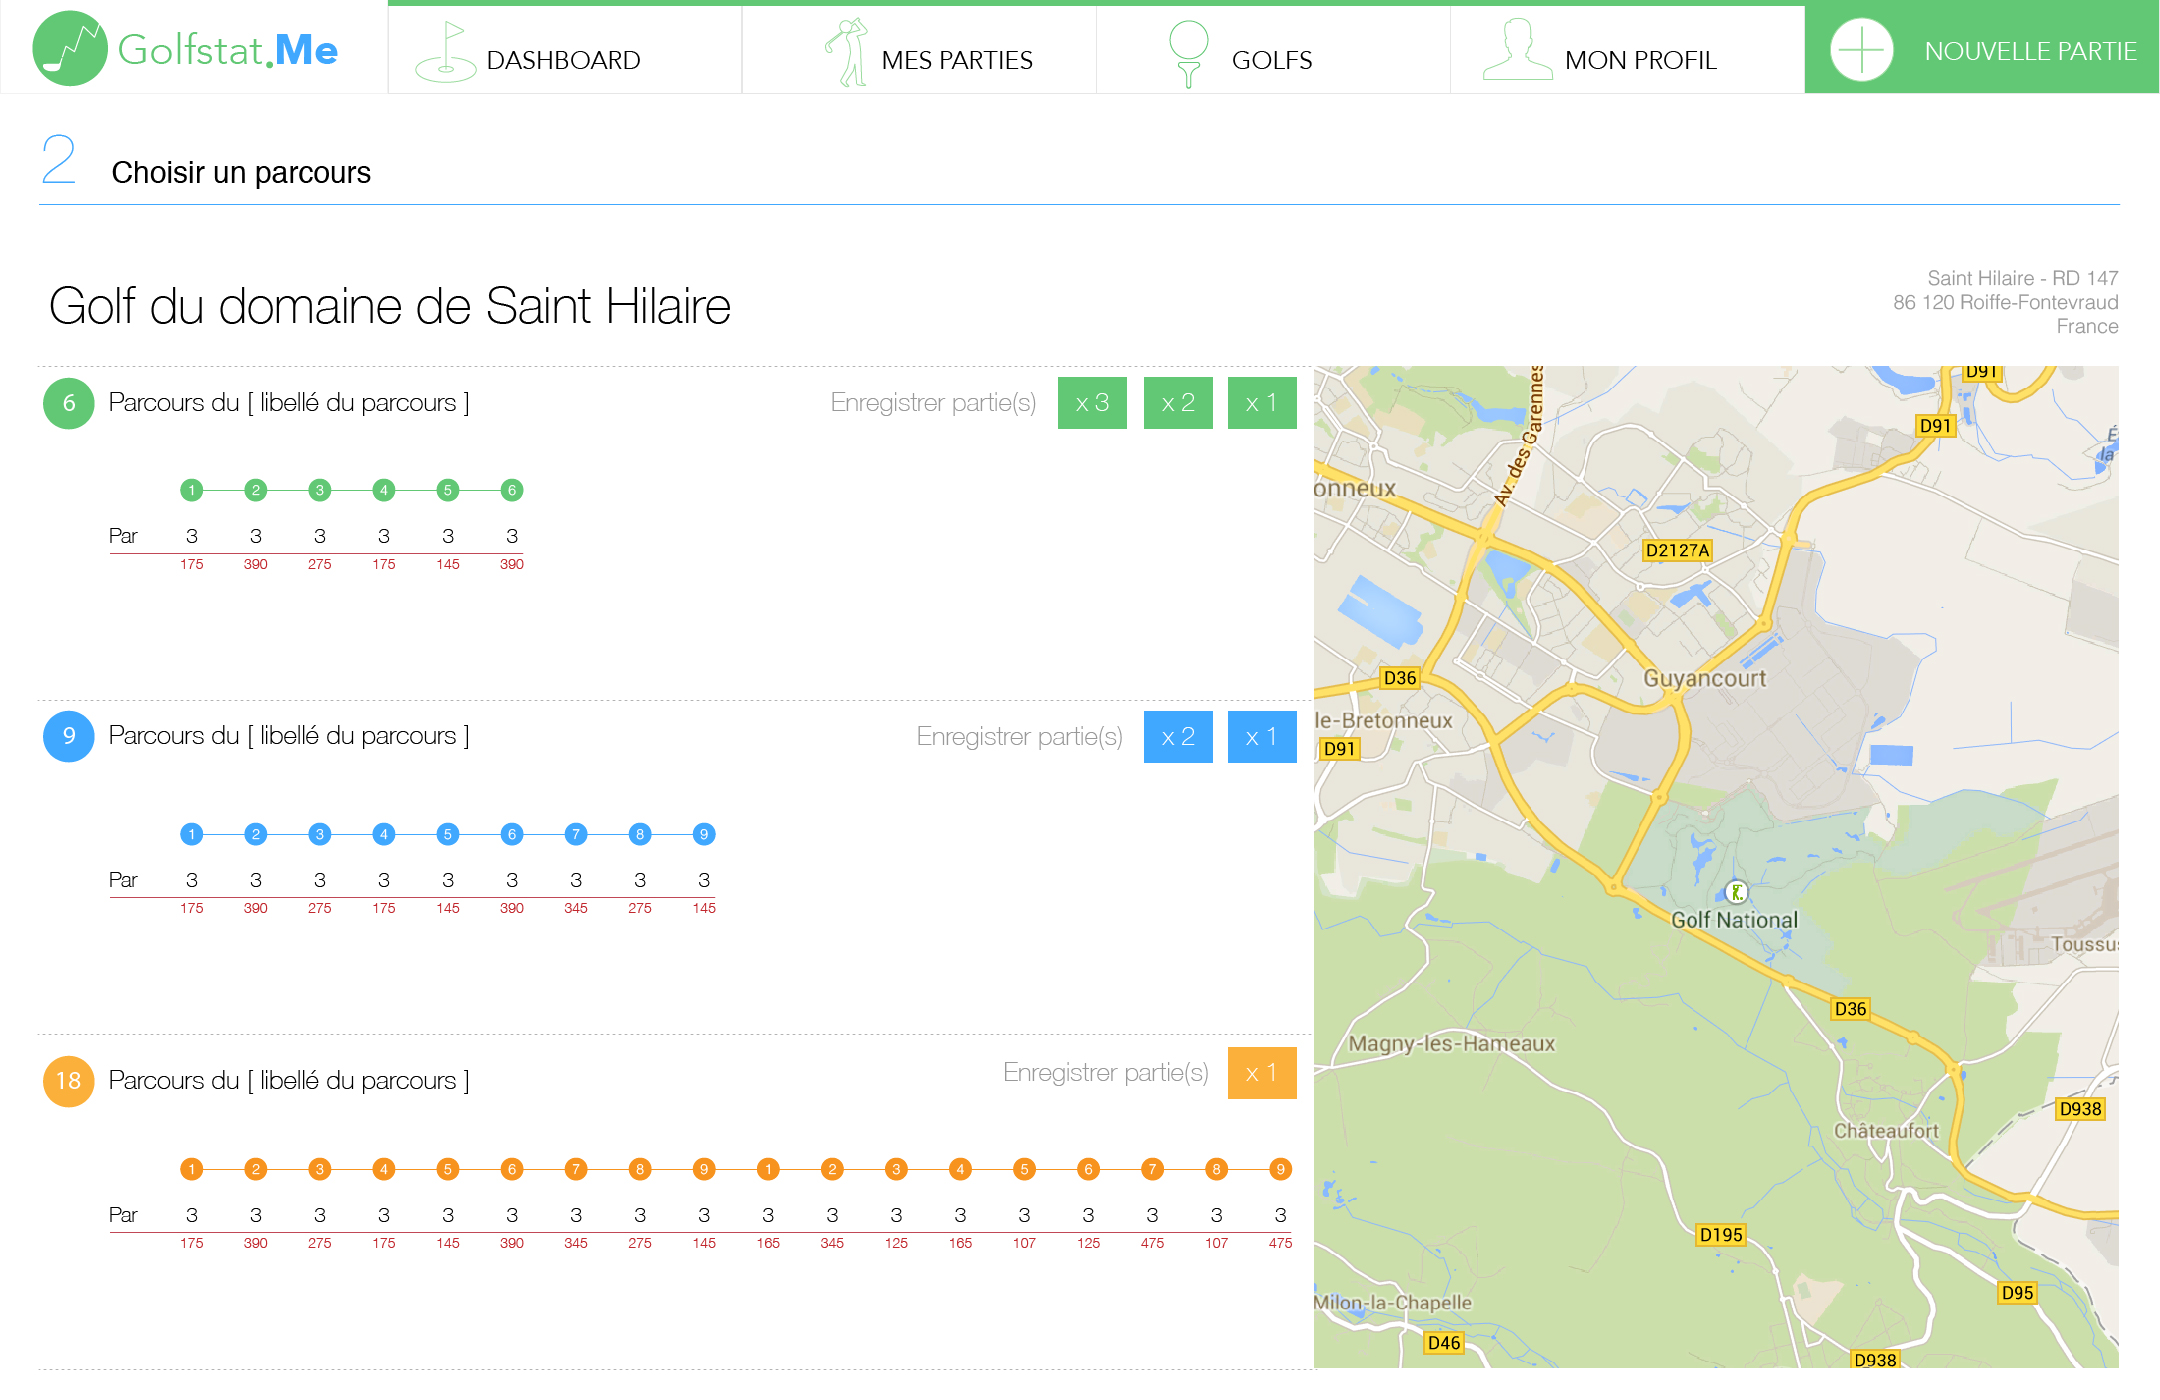Screen dimensions: 2160x1400
Task: Click the Golf National marker on map
Action: pyautogui.click(x=1737, y=892)
